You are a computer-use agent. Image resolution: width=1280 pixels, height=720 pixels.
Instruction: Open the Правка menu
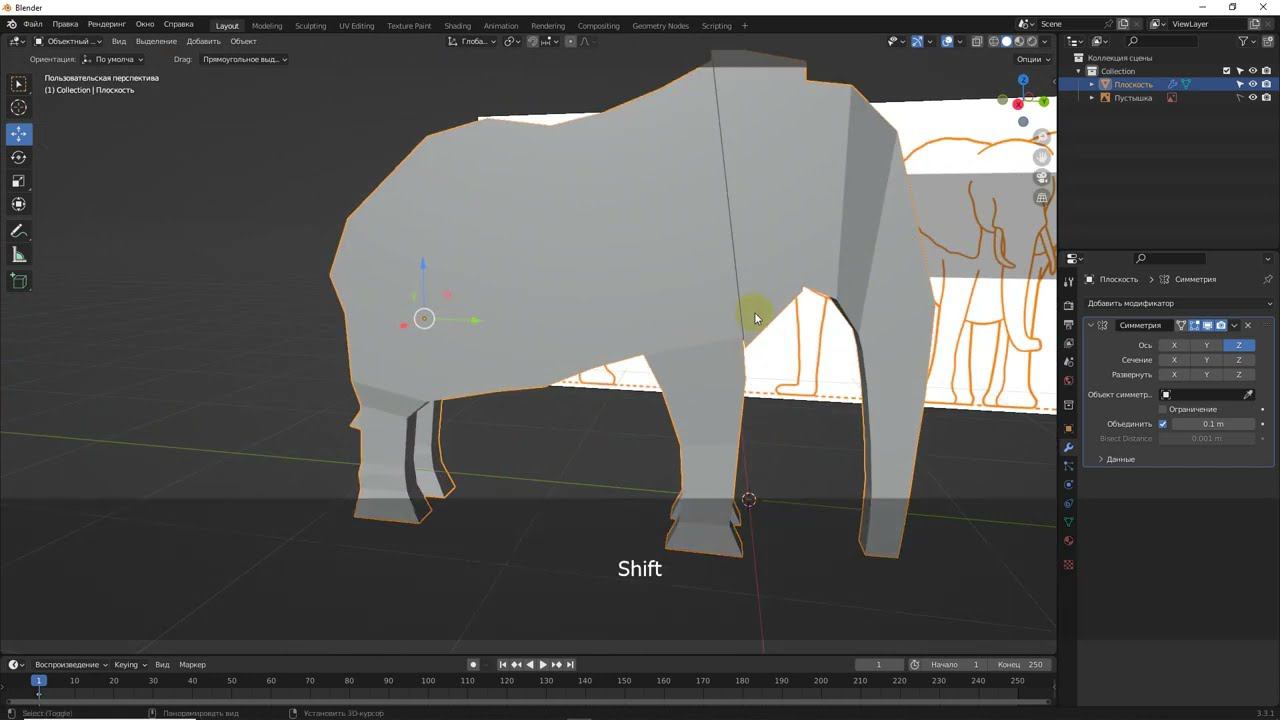point(65,24)
